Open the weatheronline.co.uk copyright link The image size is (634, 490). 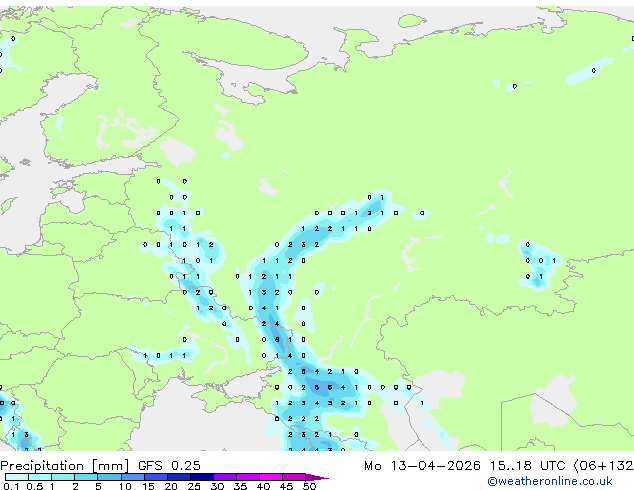(x=550, y=481)
